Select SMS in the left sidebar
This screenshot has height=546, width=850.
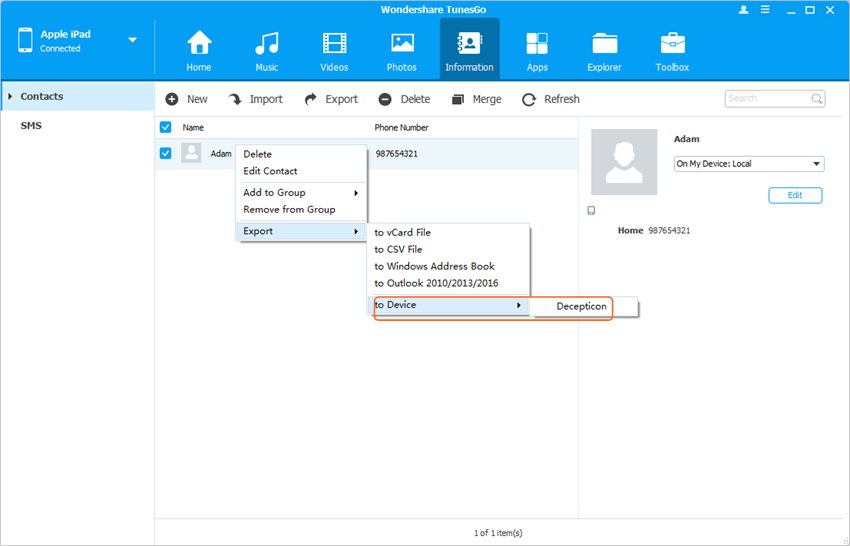[x=31, y=126]
